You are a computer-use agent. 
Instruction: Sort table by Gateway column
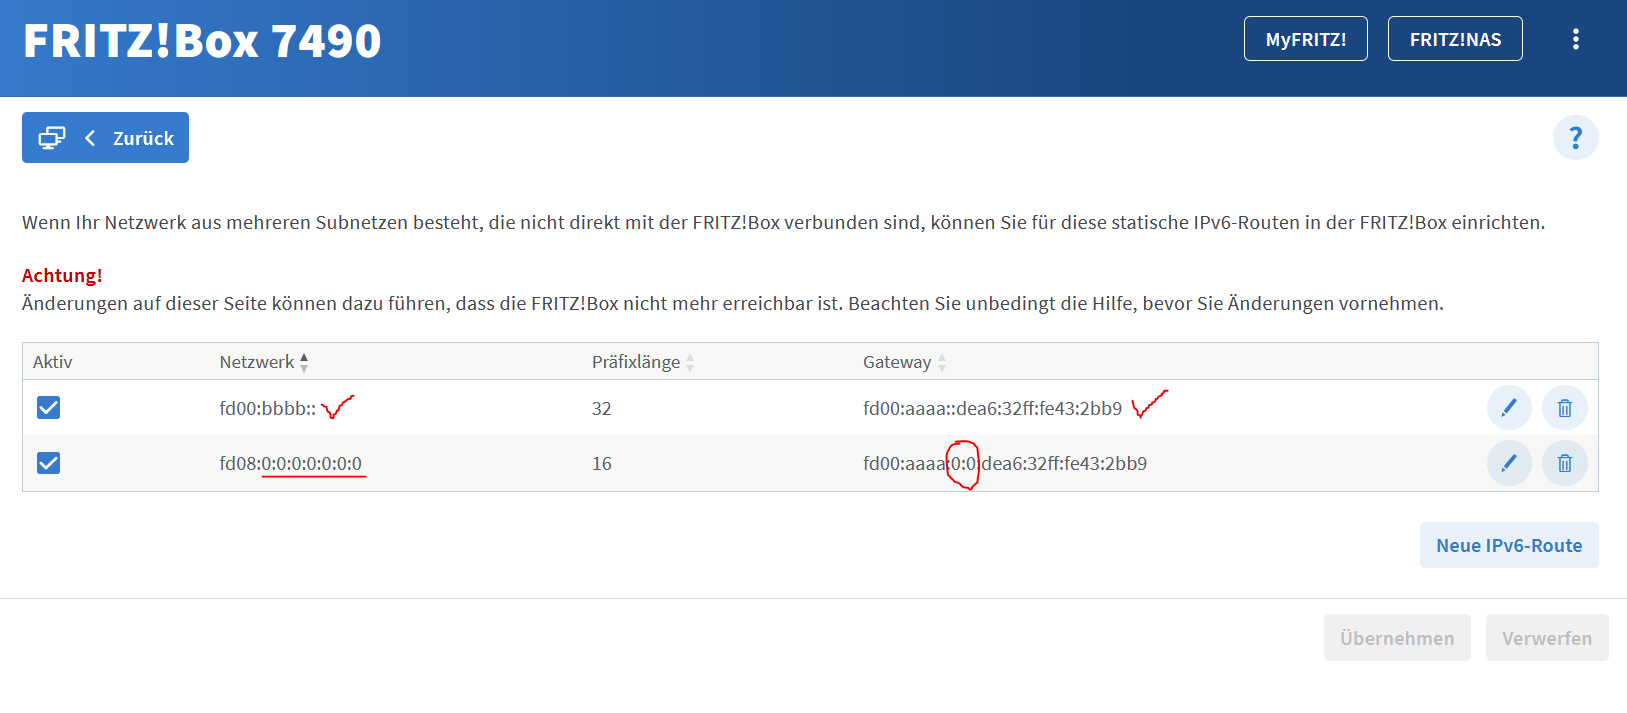click(904, 362)
